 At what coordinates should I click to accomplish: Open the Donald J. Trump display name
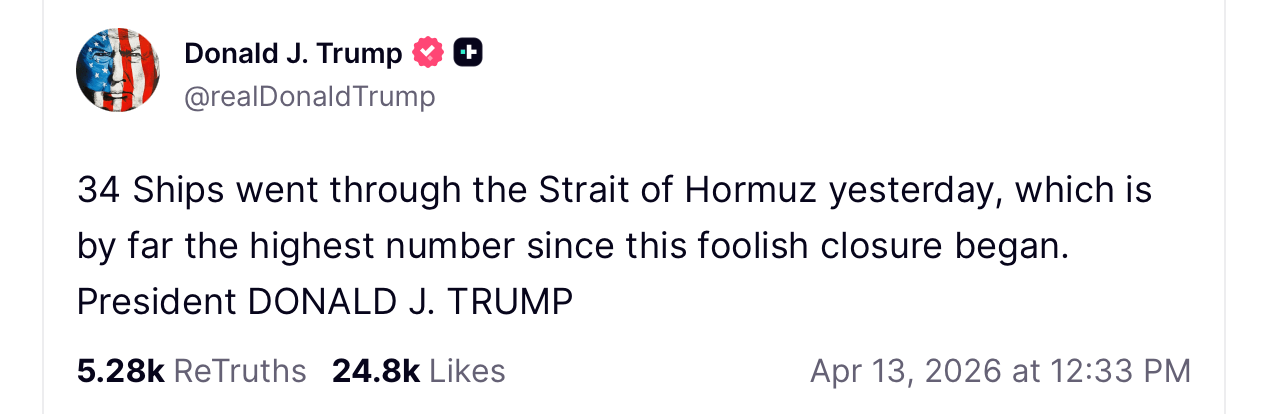(293, 54)
